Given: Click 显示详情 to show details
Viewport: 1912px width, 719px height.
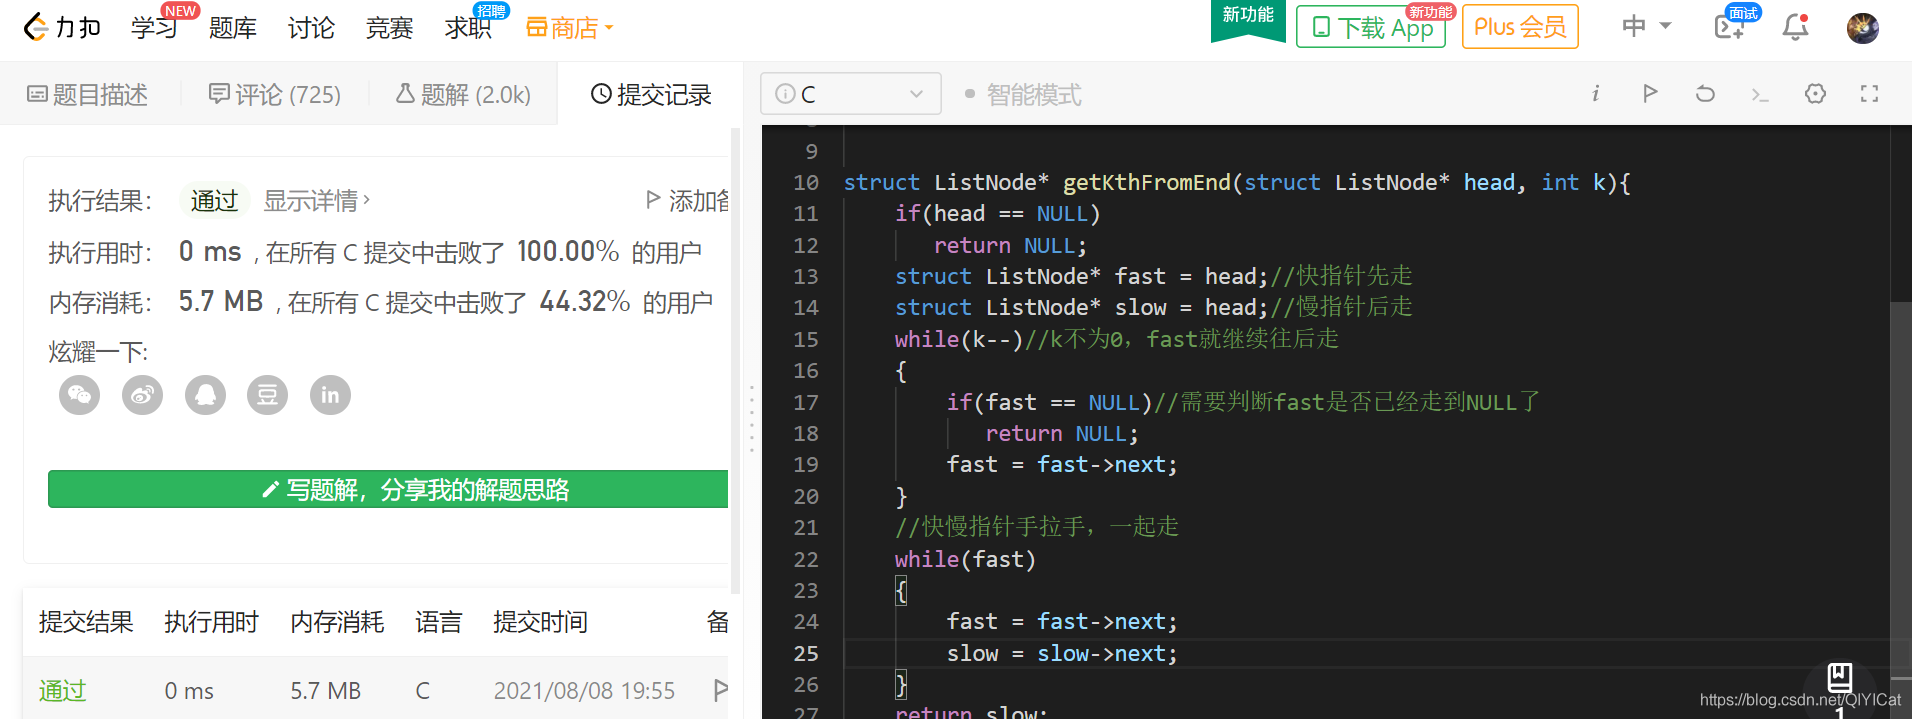Looking at the screenshot, I should click(x=317, y=201).
